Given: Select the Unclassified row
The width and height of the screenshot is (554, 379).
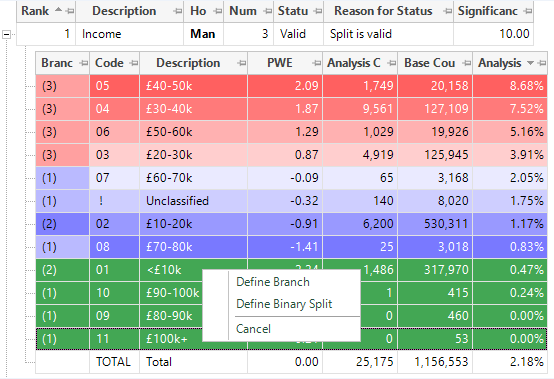Looking at the screenshot, I should tap(291, 201).
